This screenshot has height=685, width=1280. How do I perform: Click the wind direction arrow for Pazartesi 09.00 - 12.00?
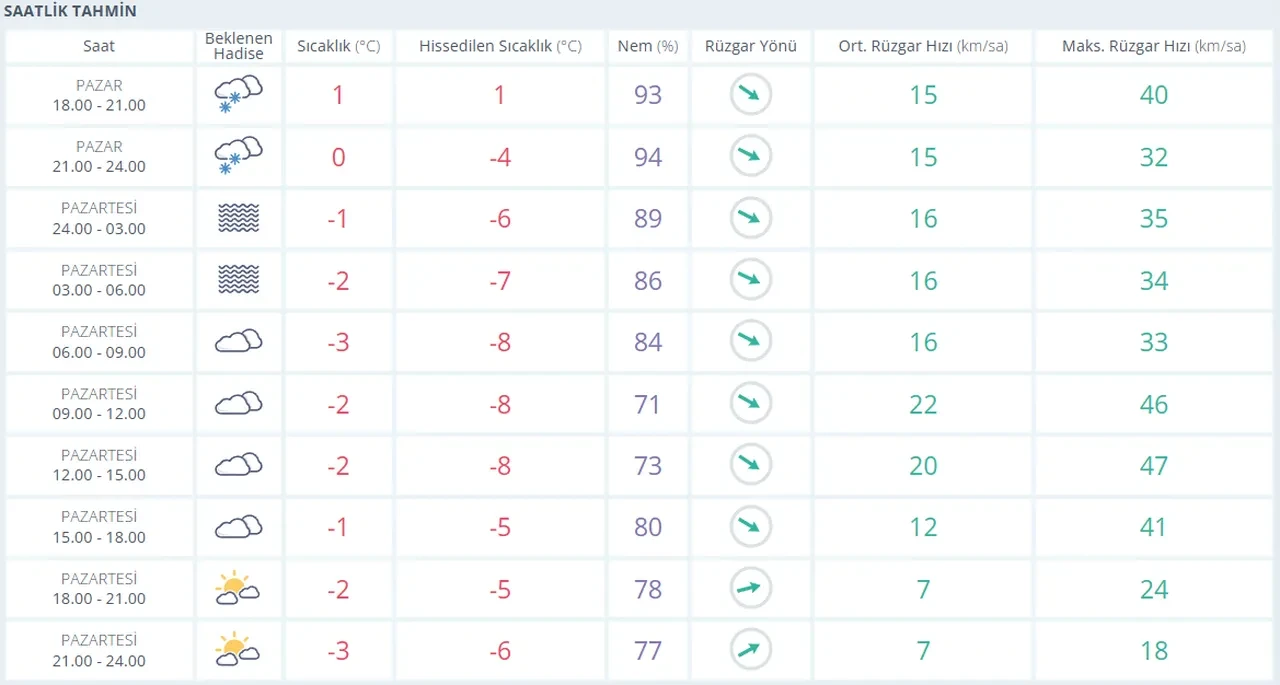[x=750, y=404]
